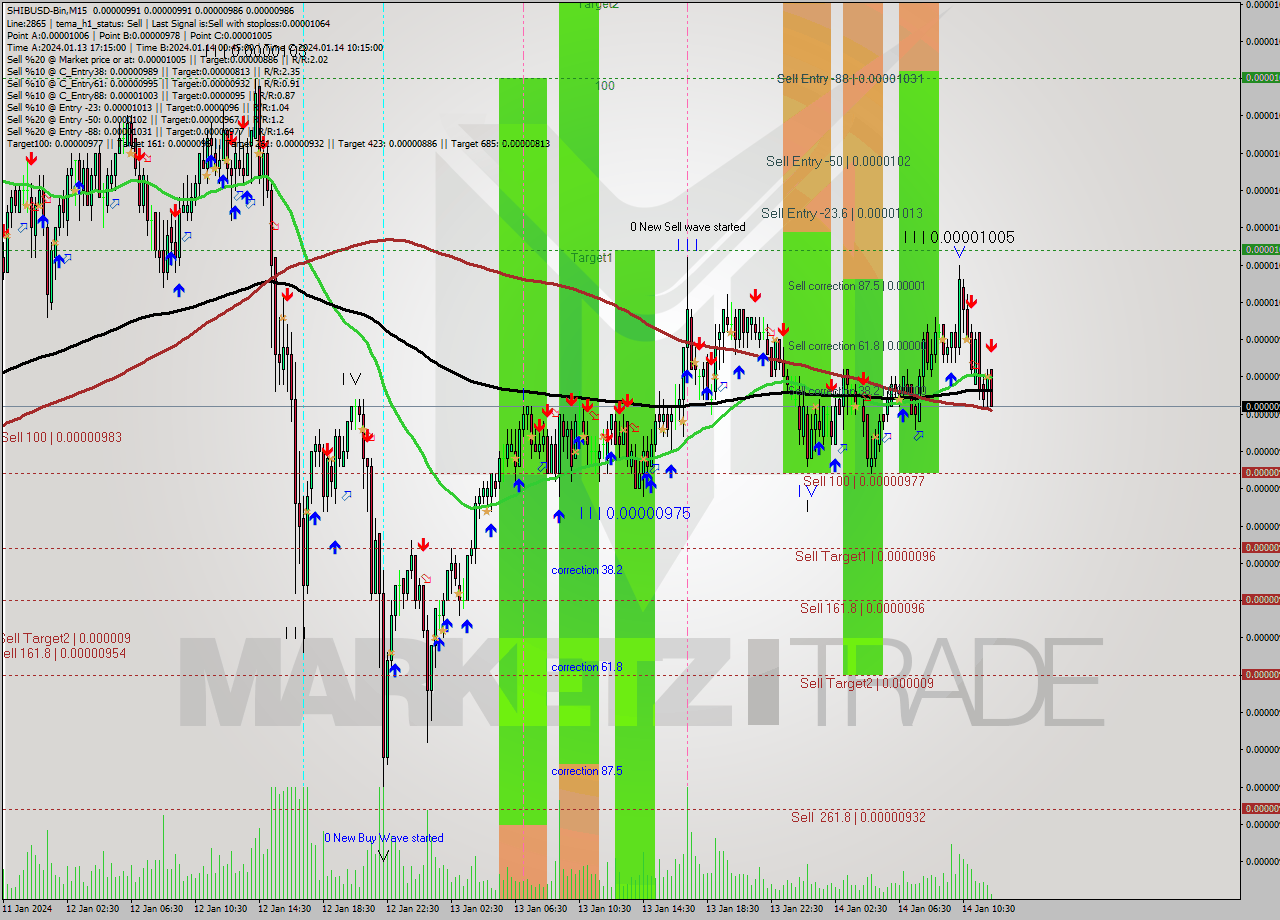Viewport: 1280px width, 920px height.
Task: Click 'Sell correction 87.5 | 0.00001' label
Action: 857,286
